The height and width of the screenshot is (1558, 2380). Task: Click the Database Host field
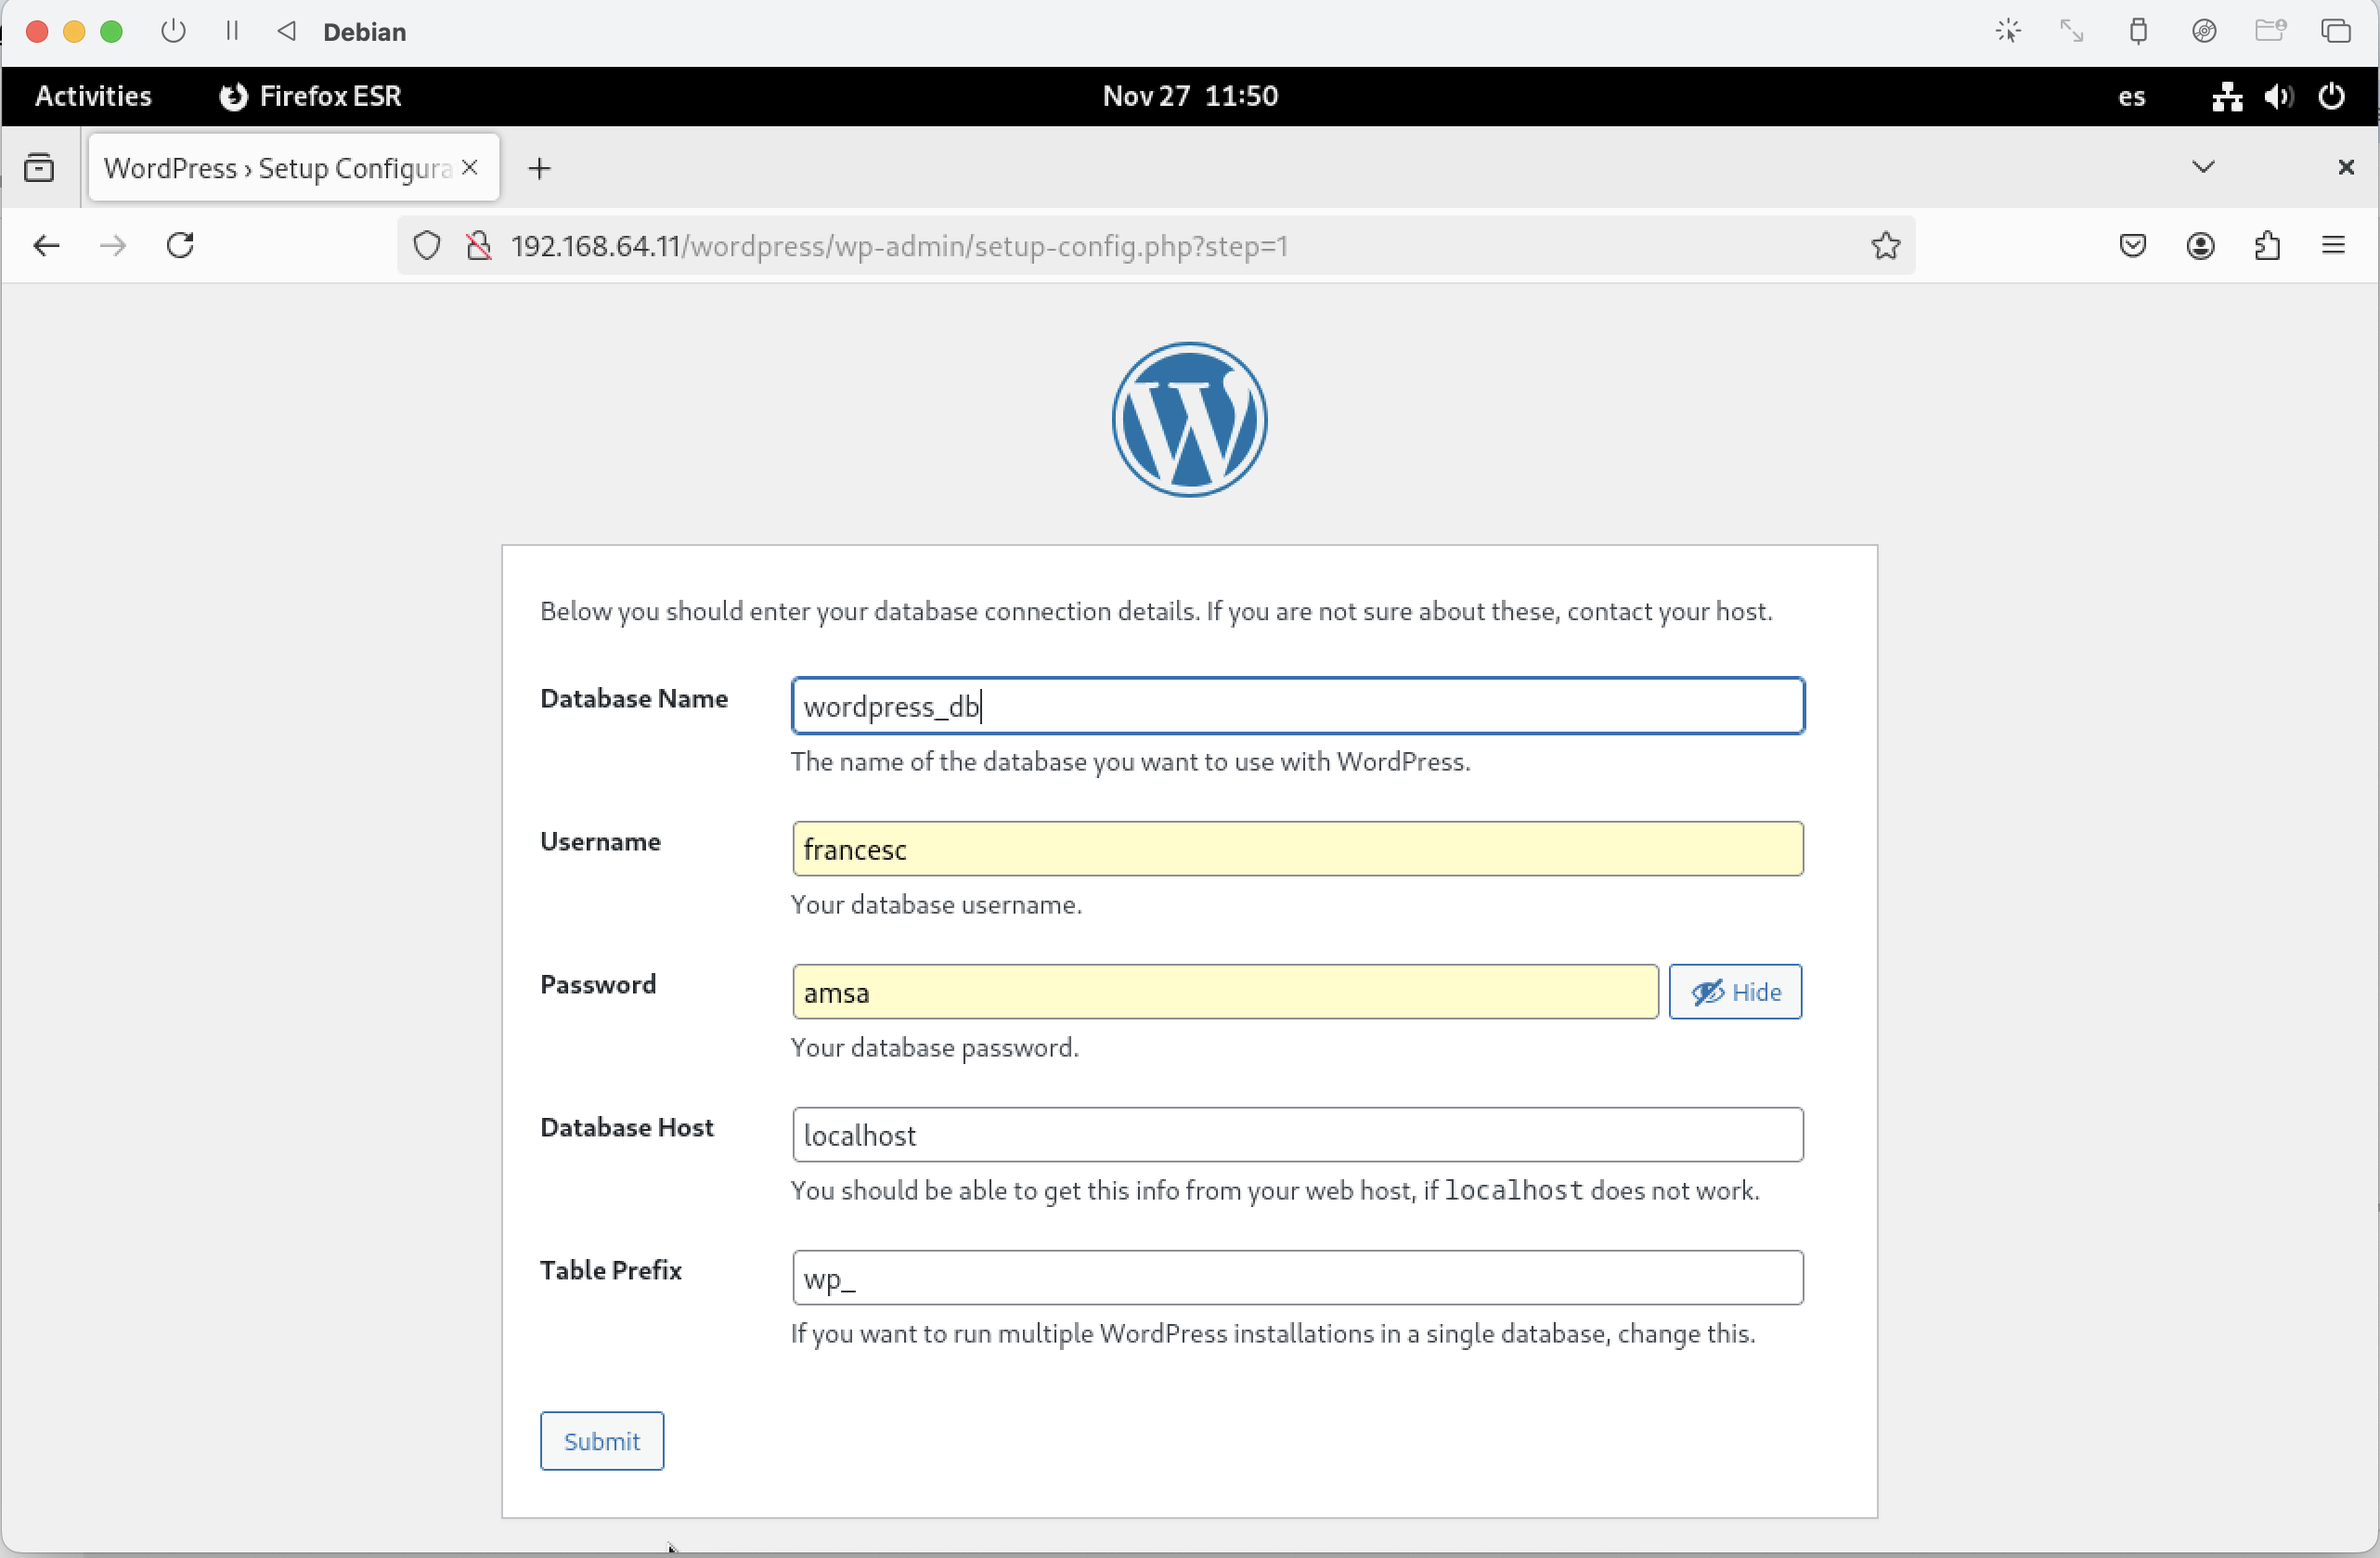tap(1297, 1134)
